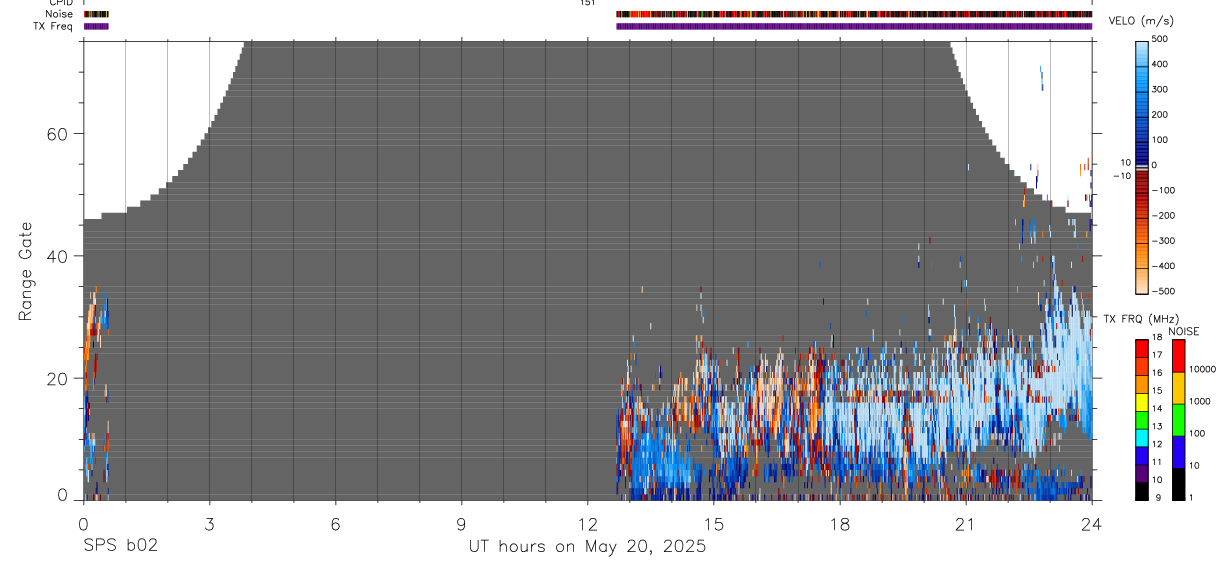The width and height of the screenshot is (1228, 567).
Task: Click the short purple TX Freq strip near 0 UT
Action: point(96,26)
